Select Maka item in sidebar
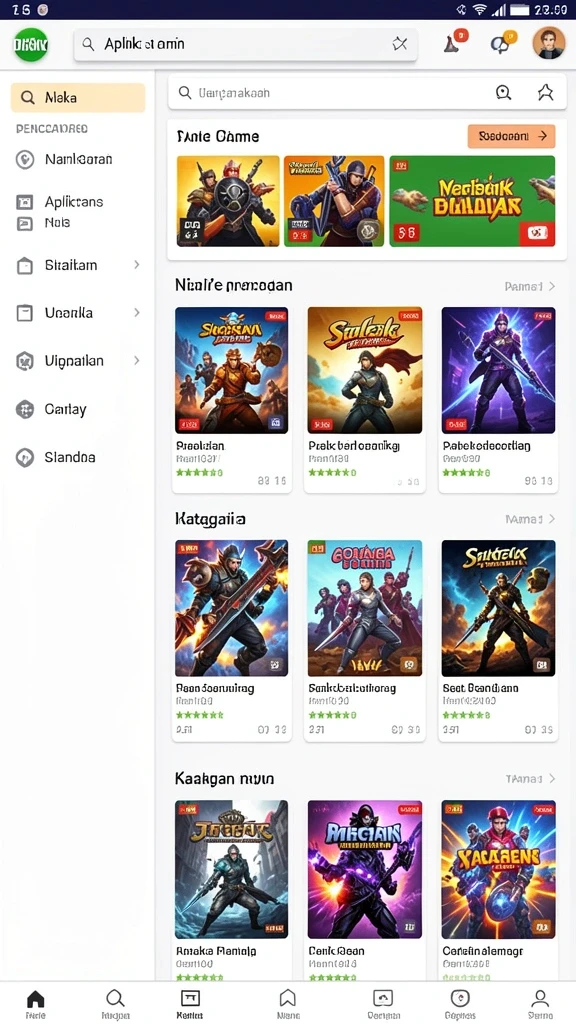Viewport: 576px width, 1024px height. [78, 98]
